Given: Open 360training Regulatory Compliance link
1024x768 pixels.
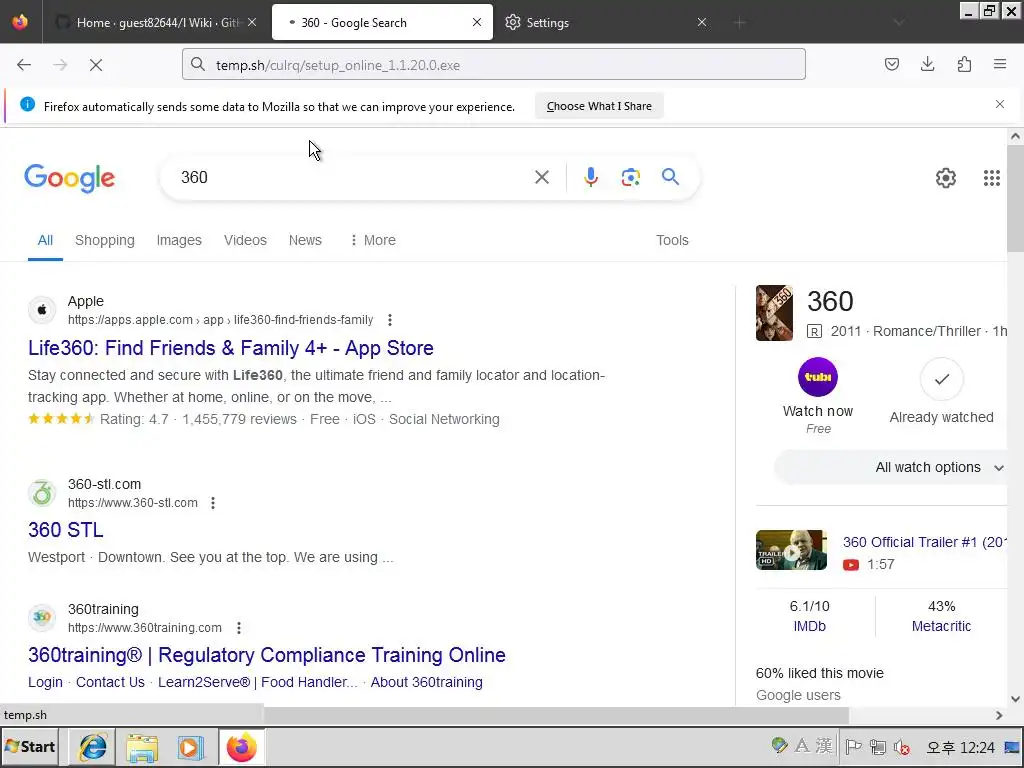Looking at the screenshot, I should tap(266, 655).
